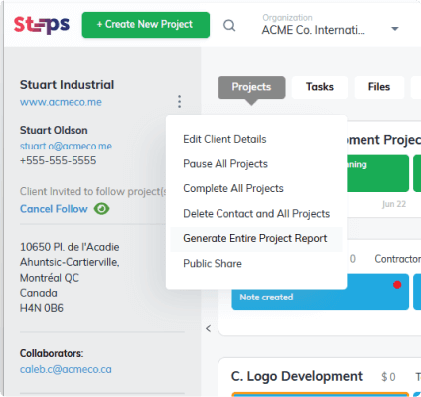
Task: Click the Steps logo
Action: (x=42, y=25)
